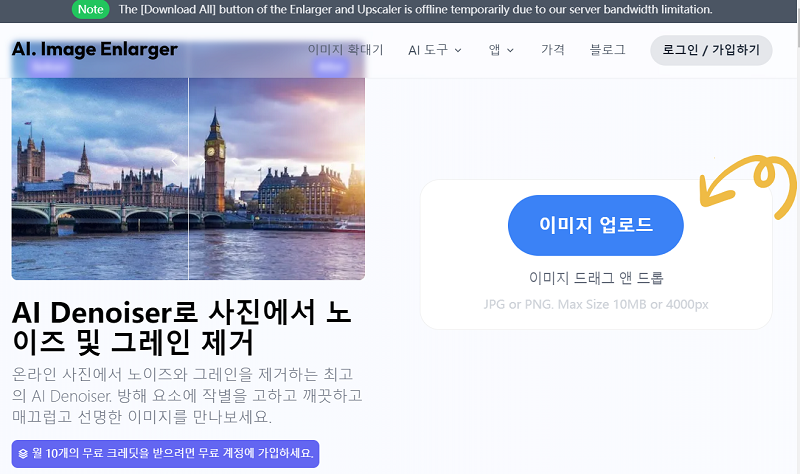The image size is (800, 474).
Task: Click the 온라인 사진에서 노이즈와 description paragraph
Action: click(187, 395)
